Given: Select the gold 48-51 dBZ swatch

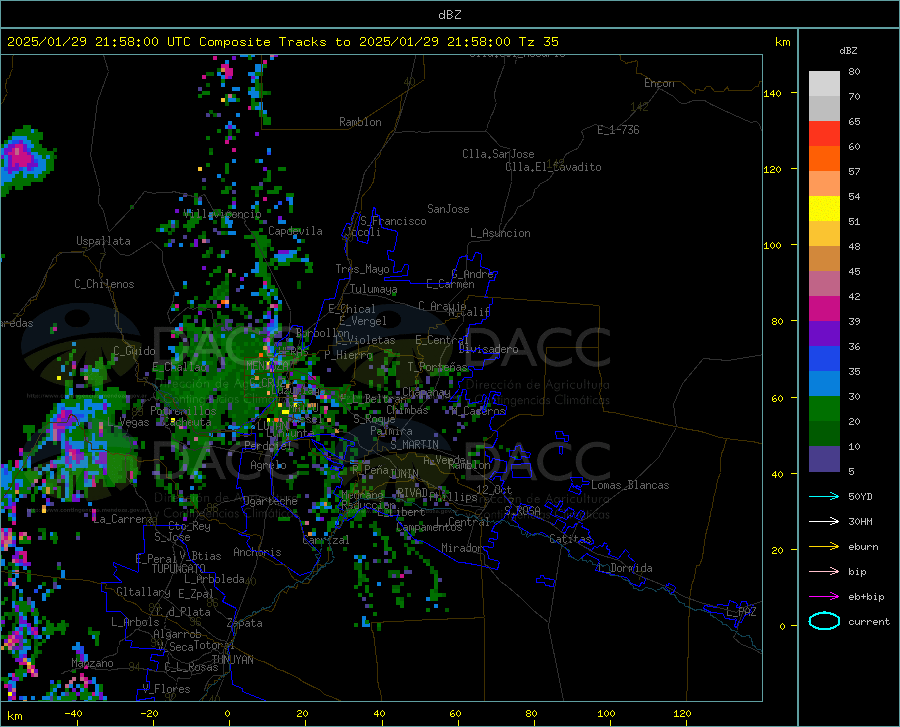Looking at the screenshot, I should click(824, 234).
